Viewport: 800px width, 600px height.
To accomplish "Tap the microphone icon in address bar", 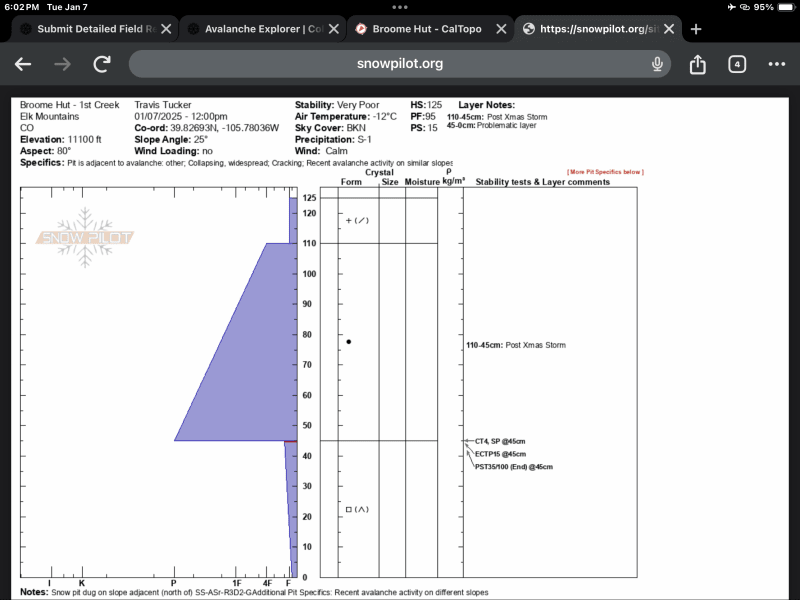I will 657,64.
